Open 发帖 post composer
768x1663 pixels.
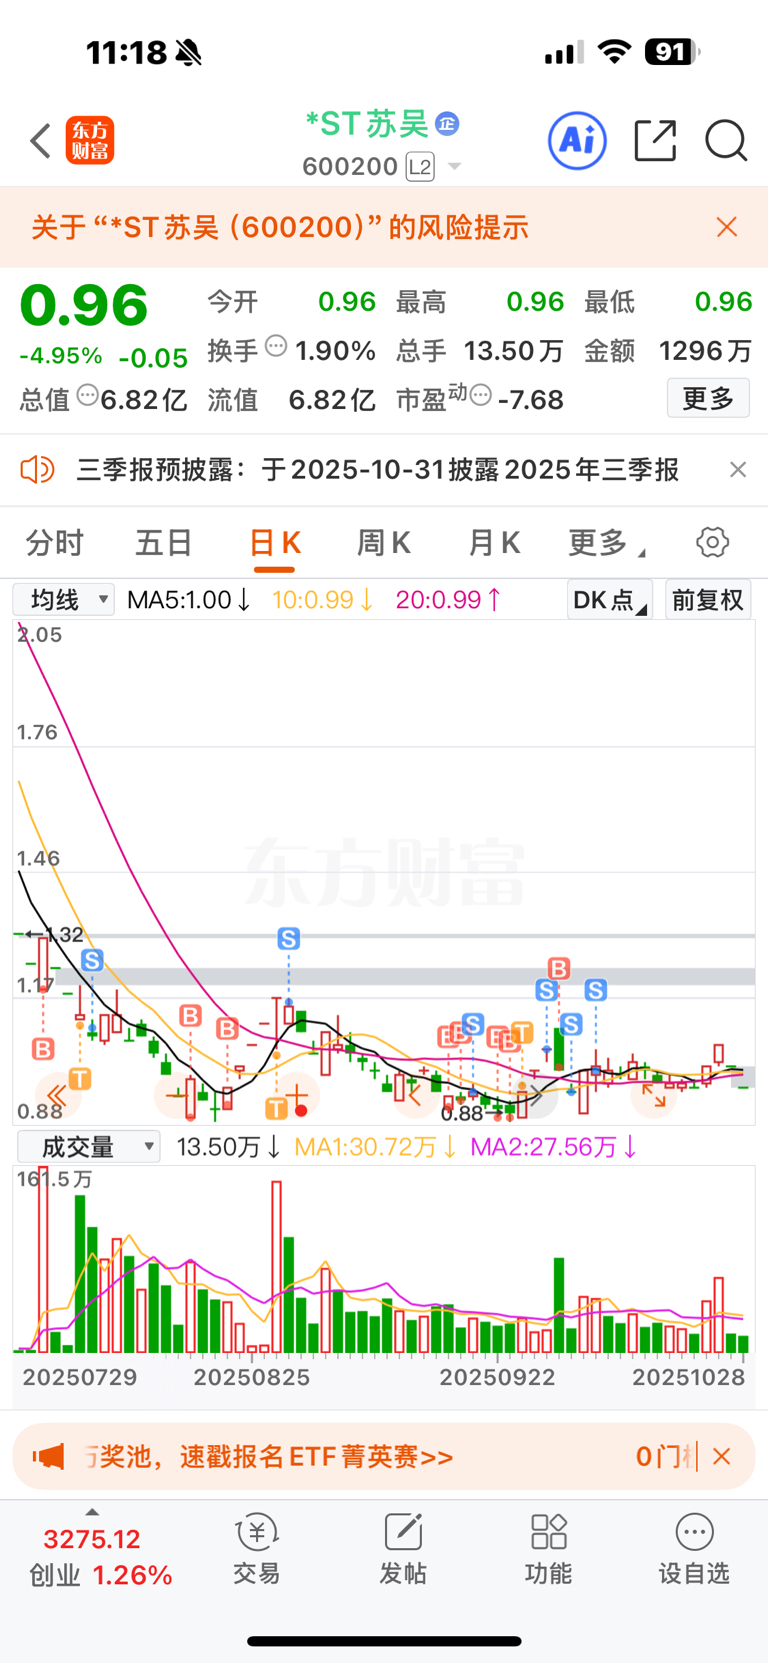403,1549
